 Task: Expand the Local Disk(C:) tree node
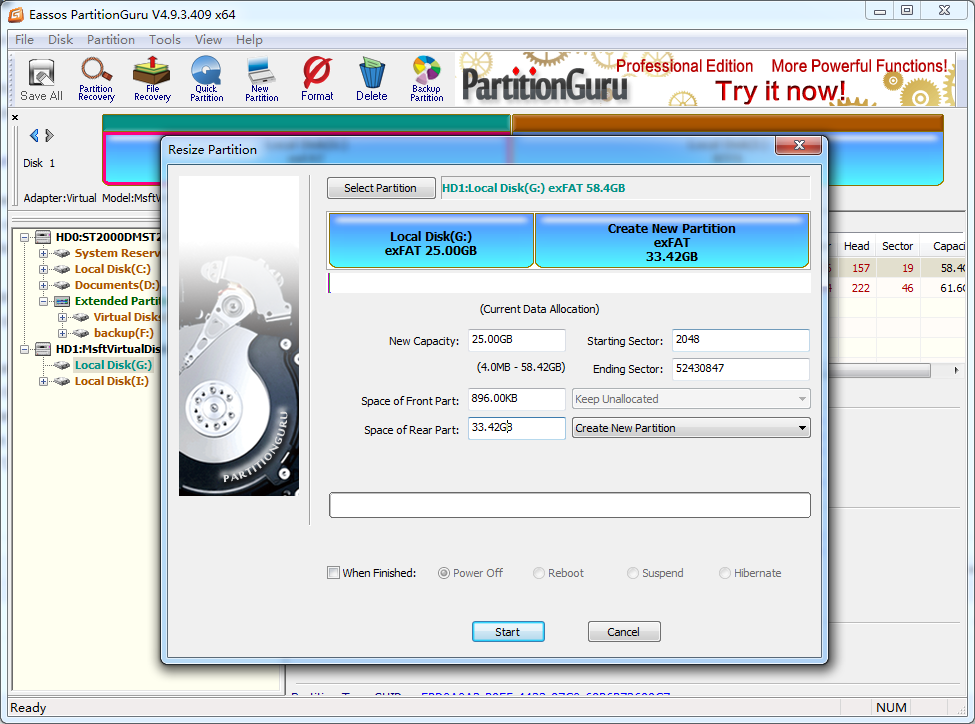pos(43,269)
